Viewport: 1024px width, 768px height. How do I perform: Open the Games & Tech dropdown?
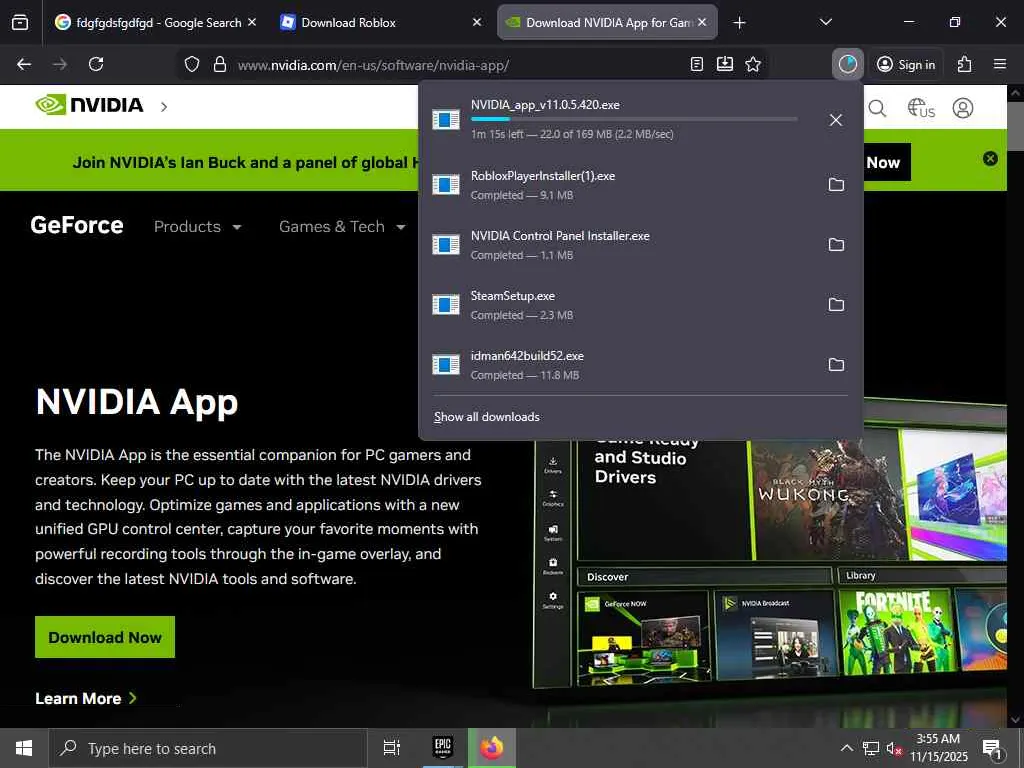[x=342, y=227]
